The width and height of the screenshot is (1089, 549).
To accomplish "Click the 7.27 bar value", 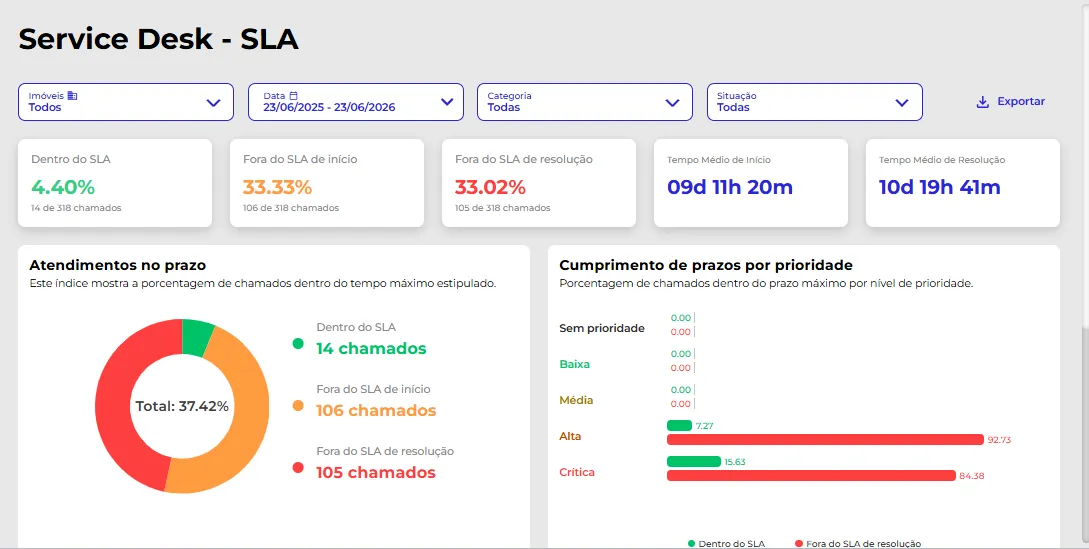I will point(704,426).
